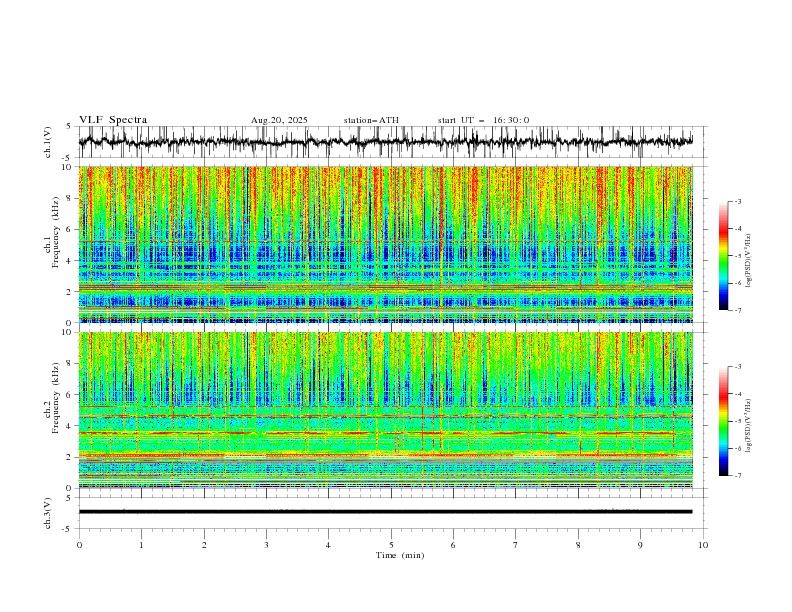The height and width of the screenshot is (612, 792).
Task: Click the ch.2 PSD color bar
Action: tap(723, 421)
